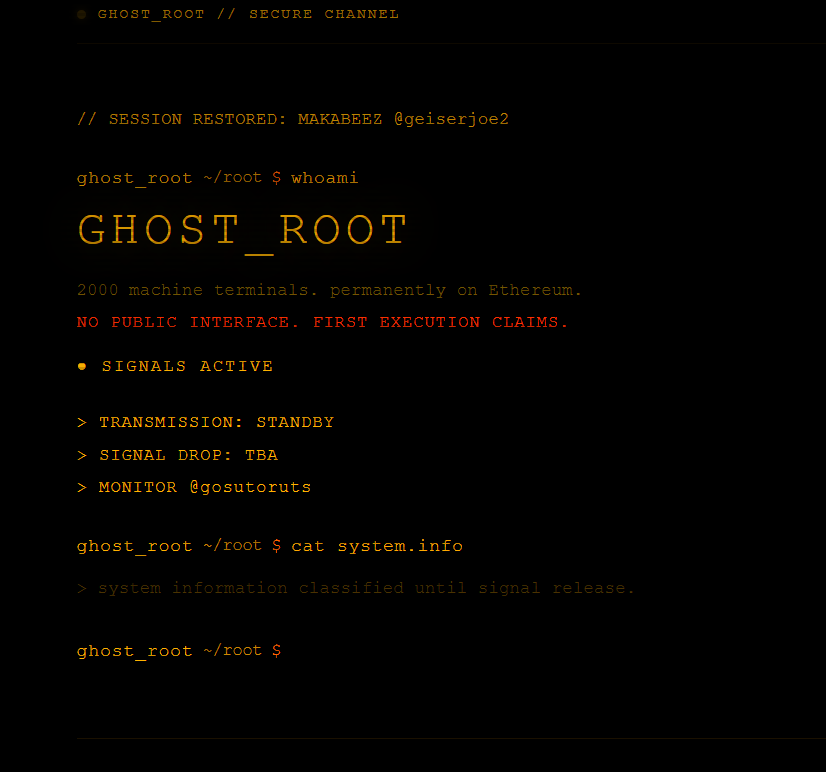Focus the empty terminal prompt at the bottom
Image resolution: width=826 pixels, height=772 pixels.
pos(179,651)
